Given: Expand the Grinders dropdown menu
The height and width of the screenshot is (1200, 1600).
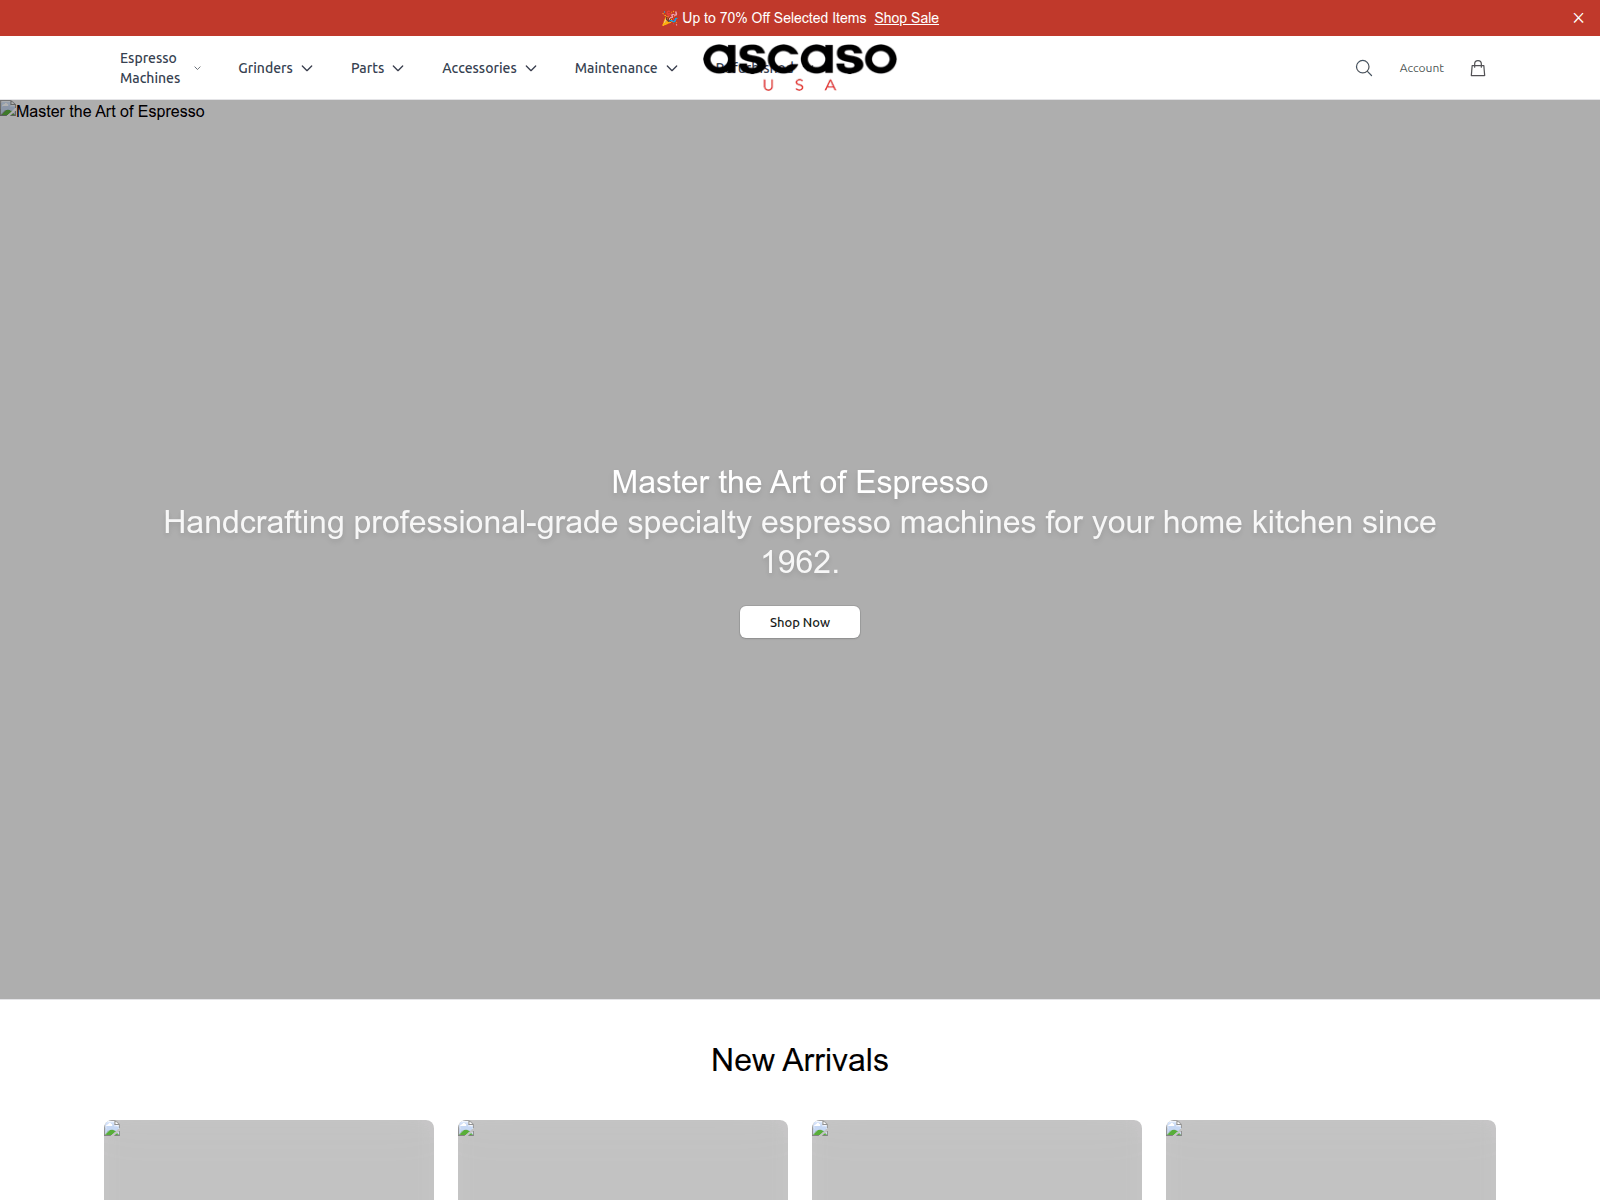Looking at the screenshot, I should click(x=275, y=68).
